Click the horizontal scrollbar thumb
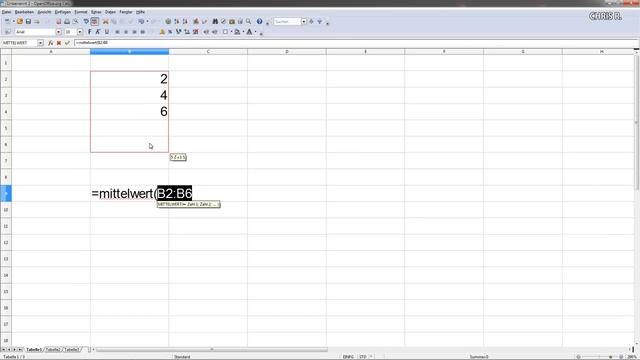Screen dimensions: 640x360 point(212,349)
